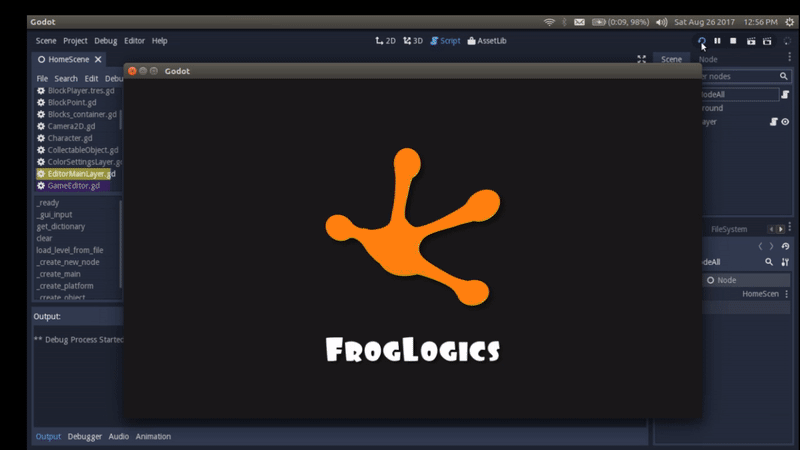Open CollectableObject.gd script

[x=83, y=150]
